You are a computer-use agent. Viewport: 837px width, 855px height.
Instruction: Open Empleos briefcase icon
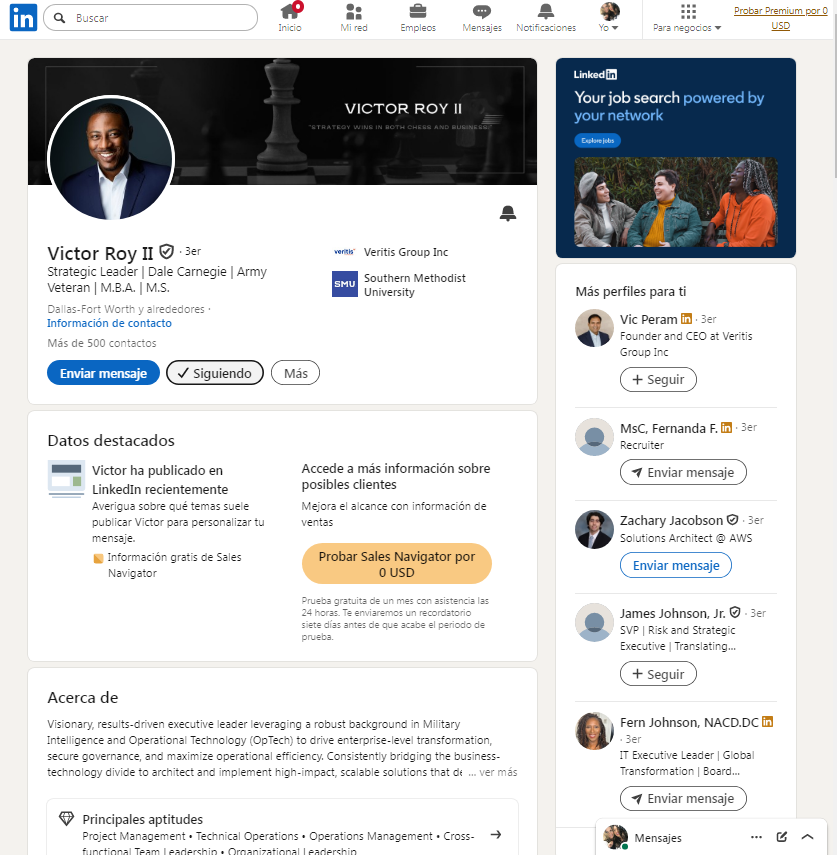(418, 17)
